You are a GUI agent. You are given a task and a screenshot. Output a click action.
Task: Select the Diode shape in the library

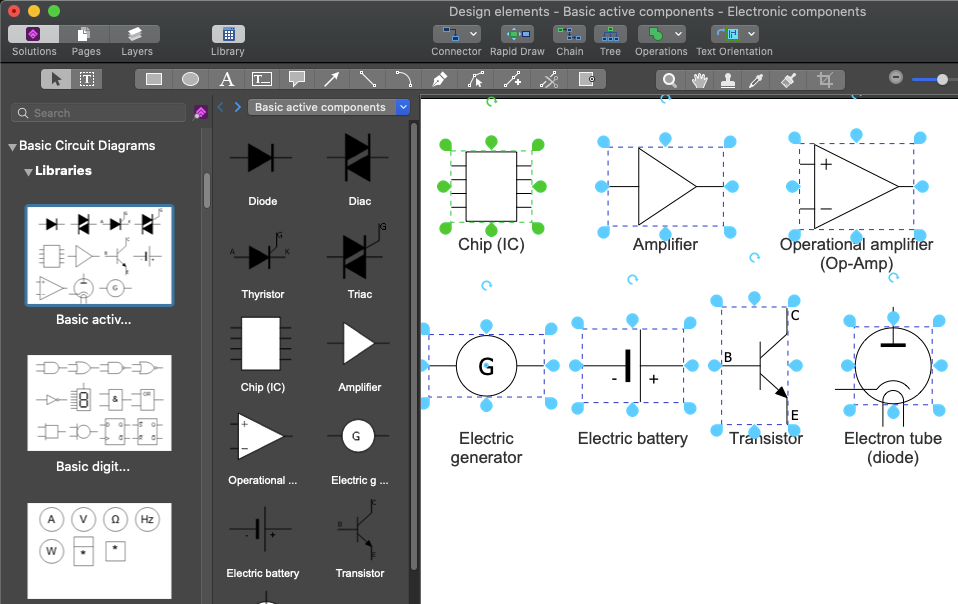click(x=261, y=158)
